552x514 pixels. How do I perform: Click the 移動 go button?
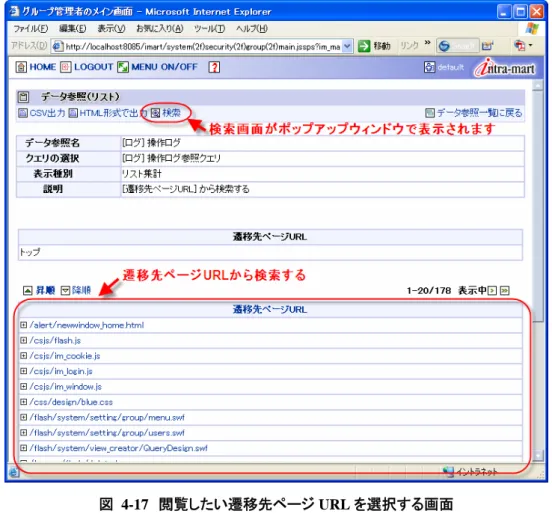click(x=374, y=46)
